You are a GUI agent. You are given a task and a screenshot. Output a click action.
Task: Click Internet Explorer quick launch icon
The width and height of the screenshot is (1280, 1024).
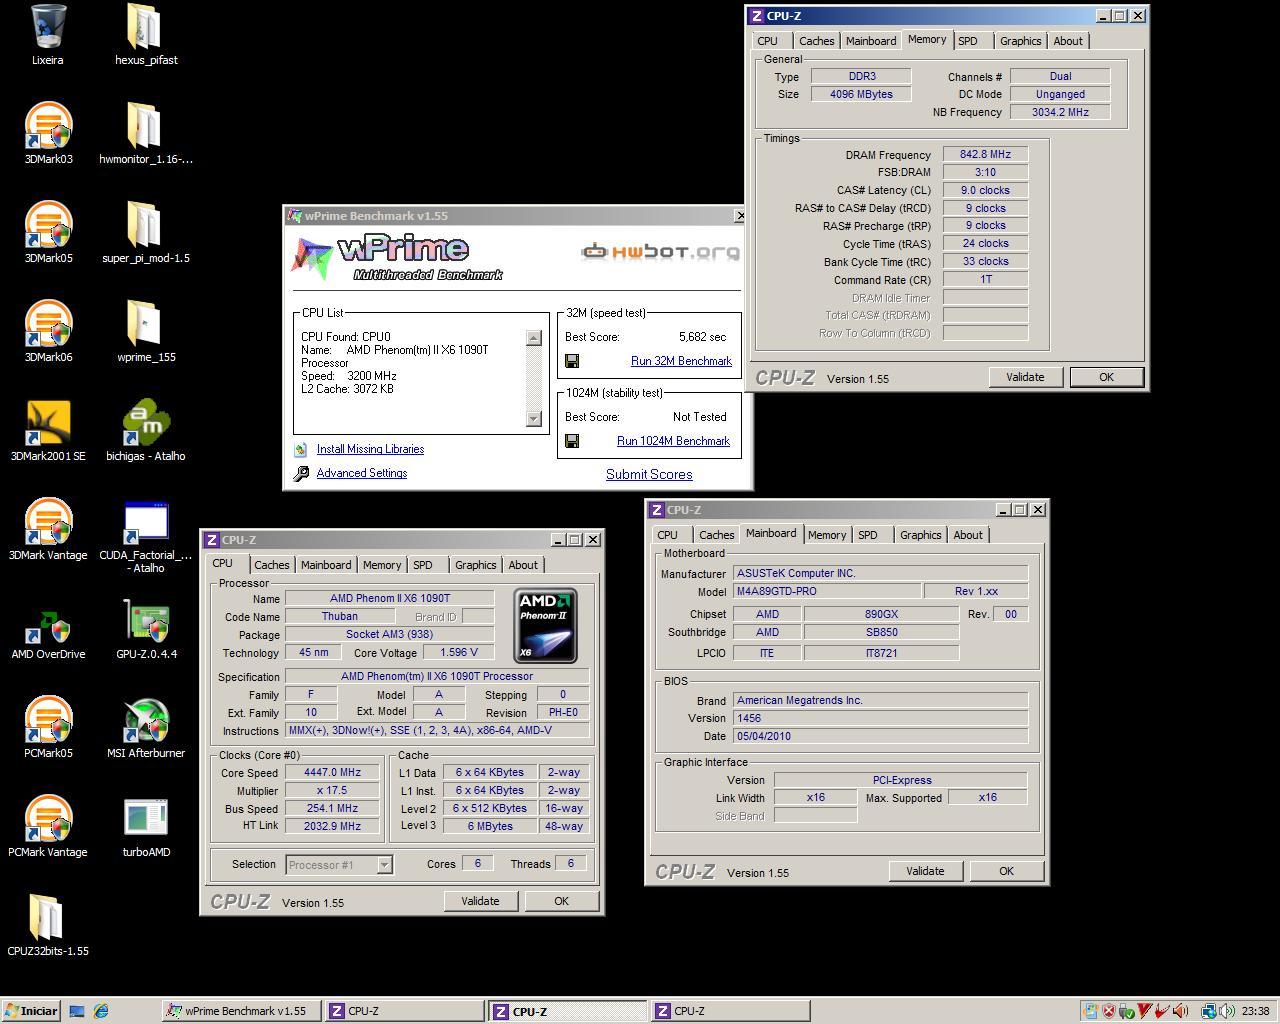point(101,1011)
